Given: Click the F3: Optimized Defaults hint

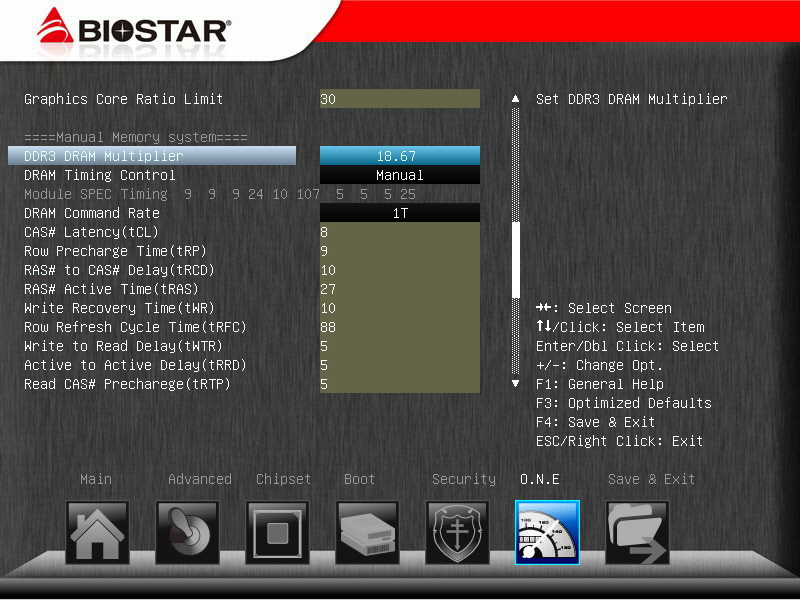Looking at the screenshot, I should pos(623,403).
